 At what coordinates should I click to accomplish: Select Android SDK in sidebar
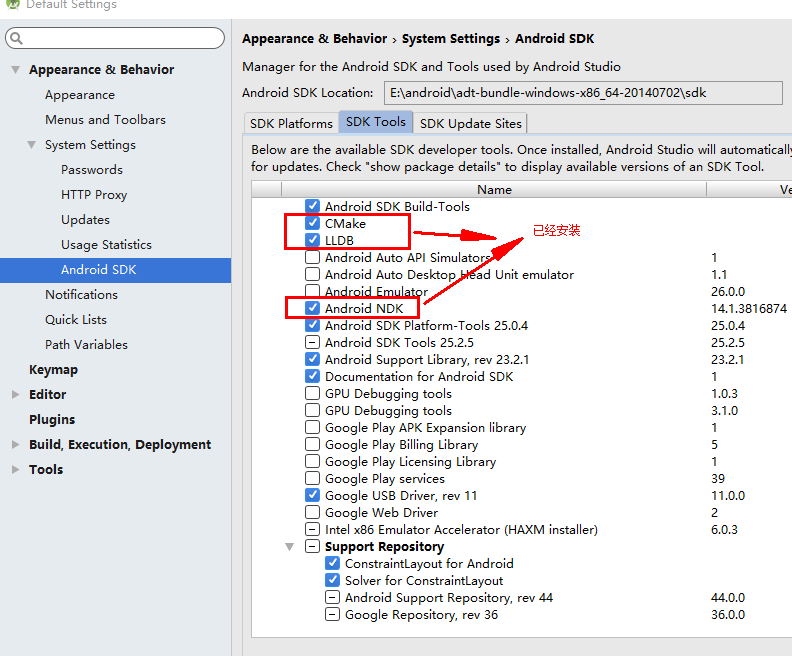click(116, 270)
